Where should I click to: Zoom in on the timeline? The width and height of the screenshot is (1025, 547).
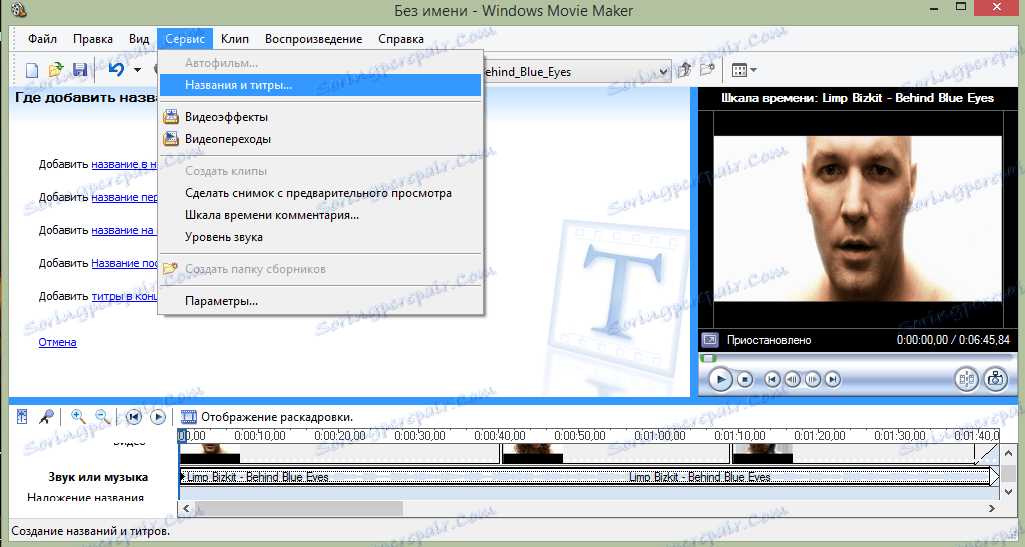[x=78, y=416]
